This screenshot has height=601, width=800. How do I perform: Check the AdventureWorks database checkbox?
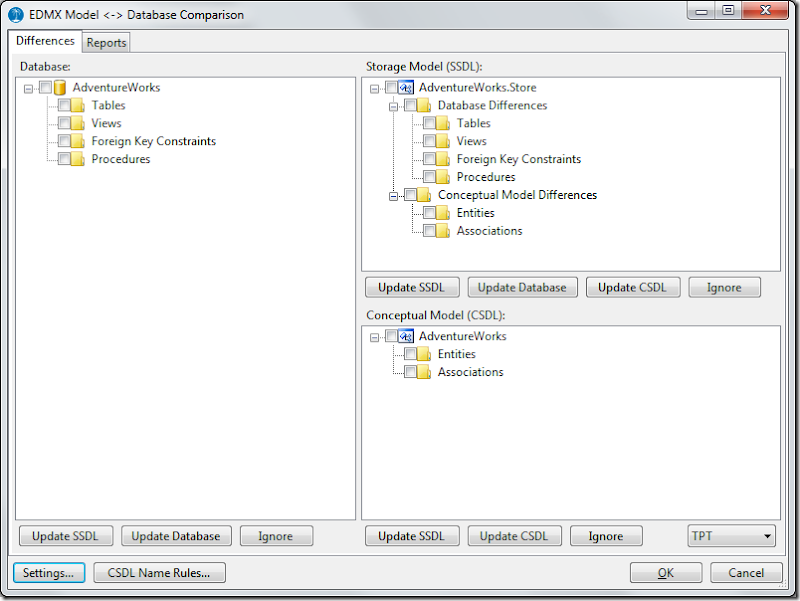click(45, 88)
